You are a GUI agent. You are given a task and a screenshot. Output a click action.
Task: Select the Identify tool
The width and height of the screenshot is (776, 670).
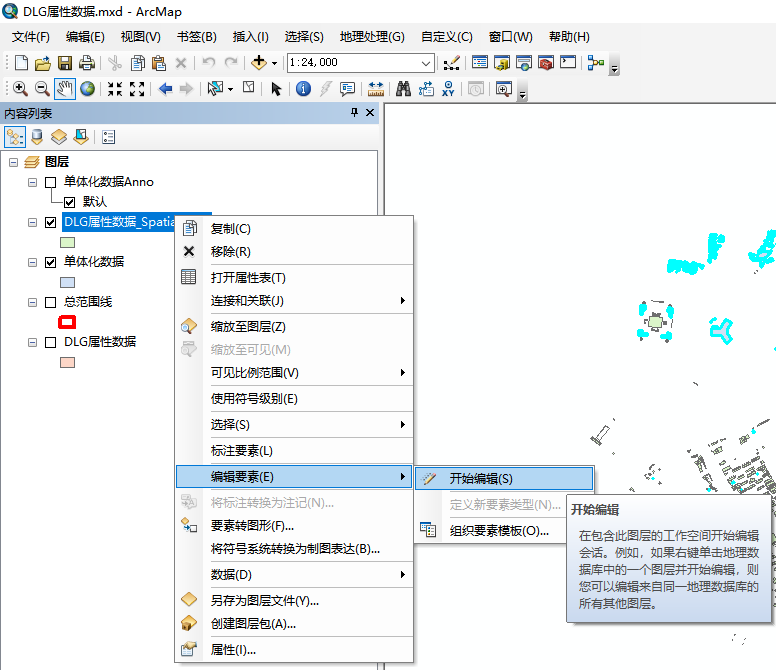303,89
